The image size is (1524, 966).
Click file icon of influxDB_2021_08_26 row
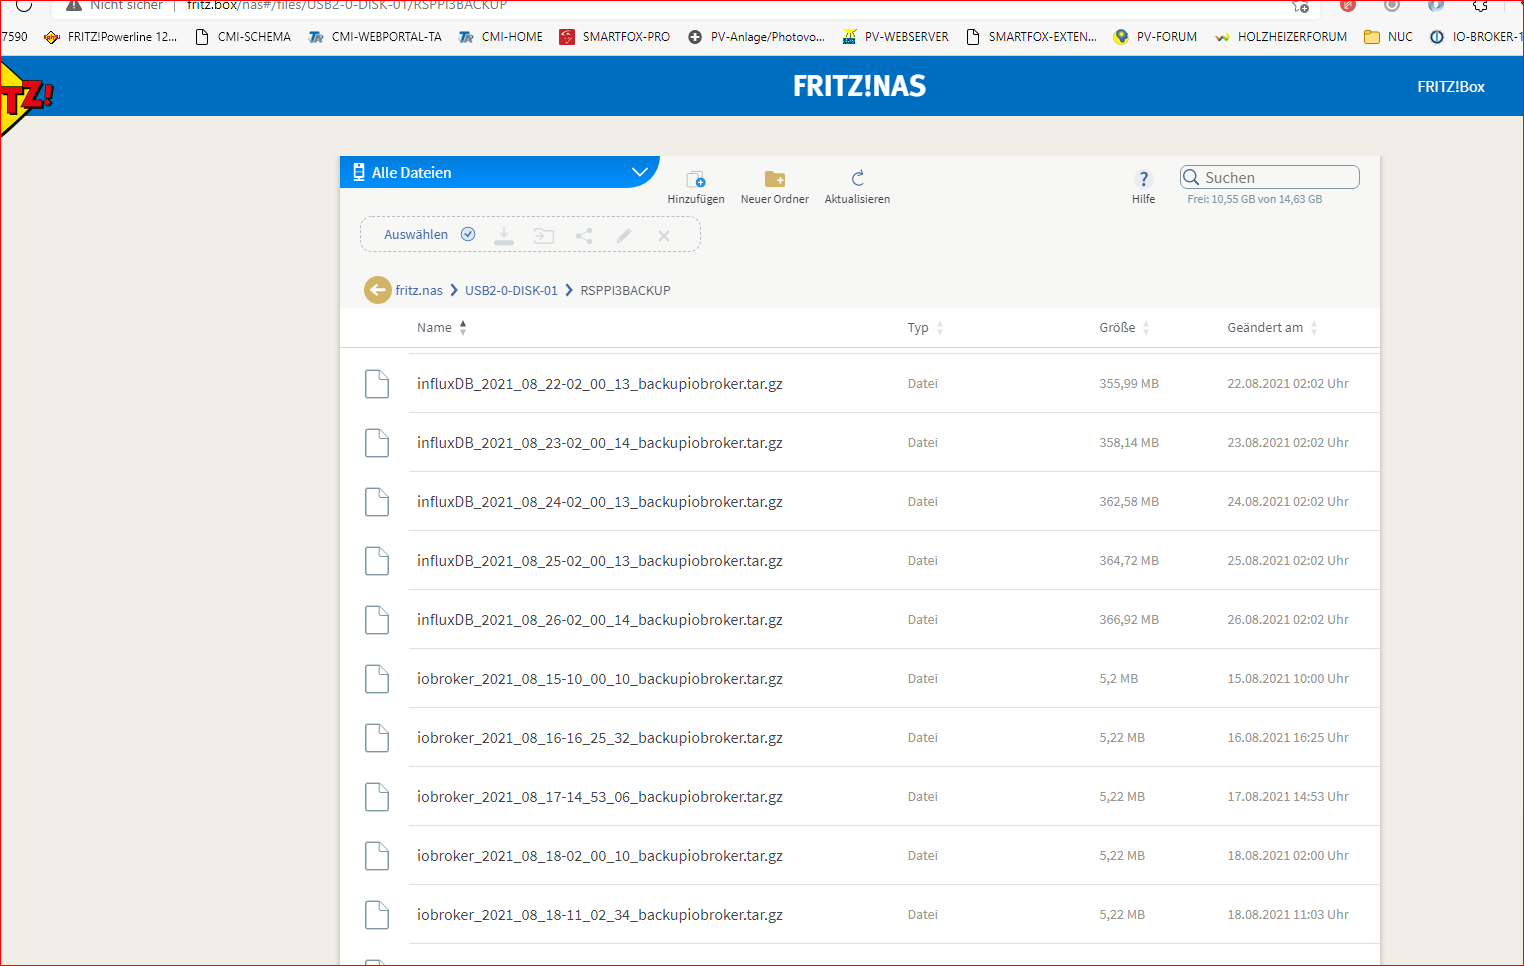tap(377, 620)
